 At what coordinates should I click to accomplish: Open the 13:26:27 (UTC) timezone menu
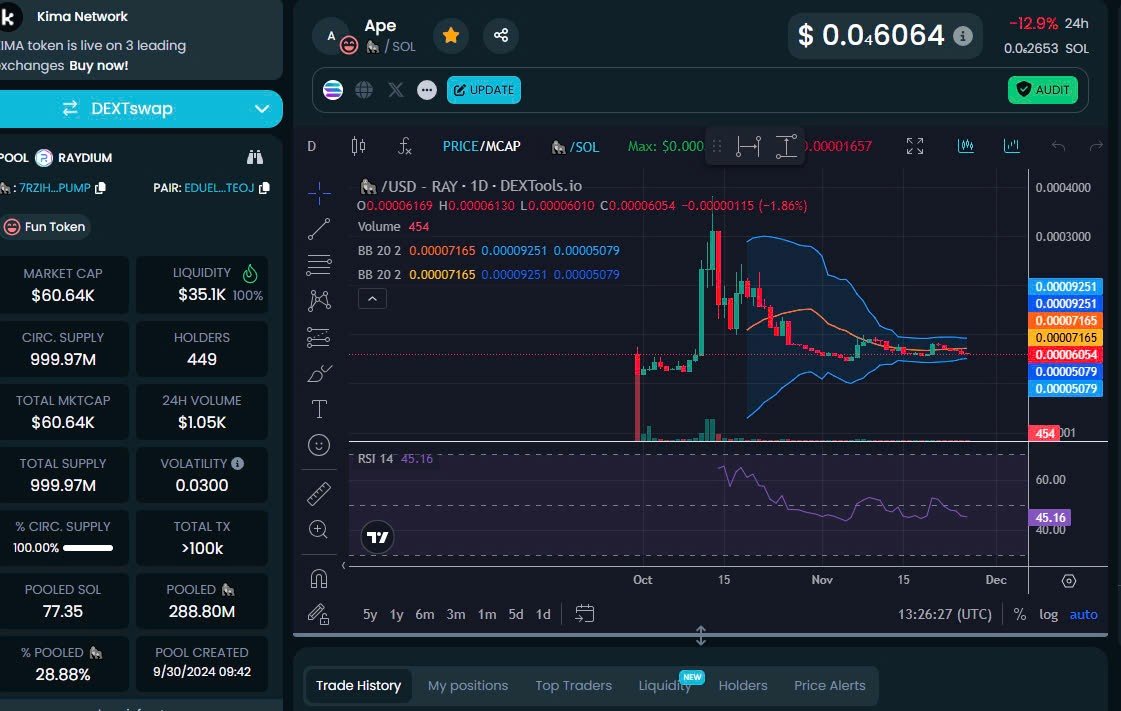pos(944,615)
